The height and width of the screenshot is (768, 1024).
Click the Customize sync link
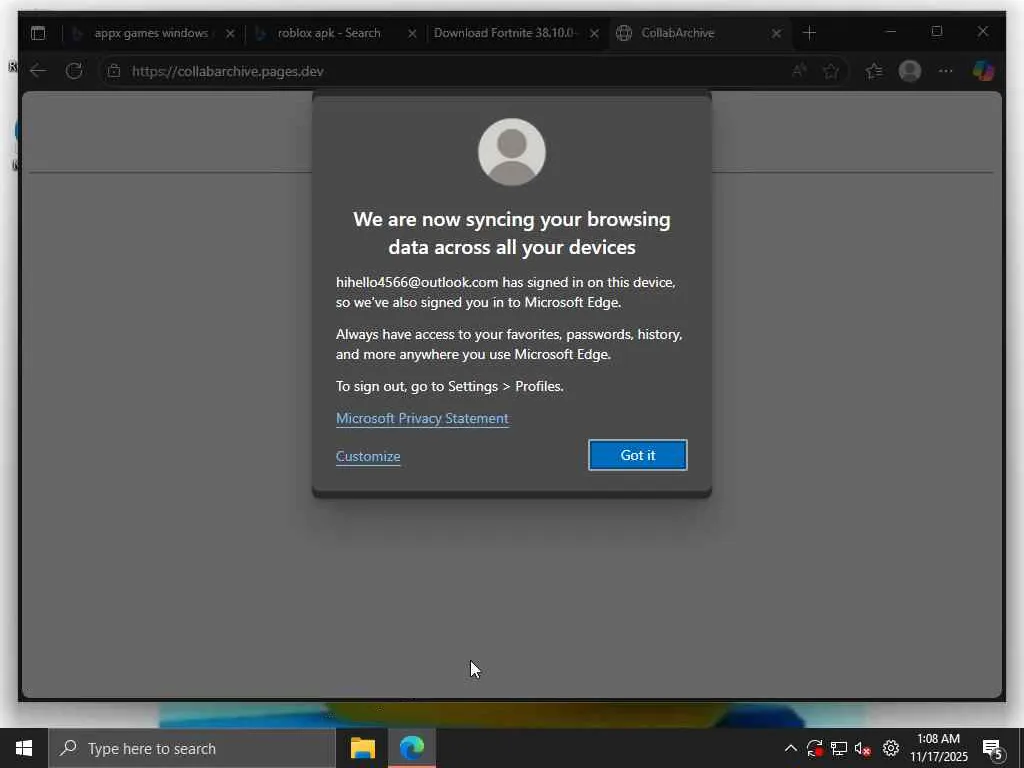pyautogui.click(x=368, y=456)
